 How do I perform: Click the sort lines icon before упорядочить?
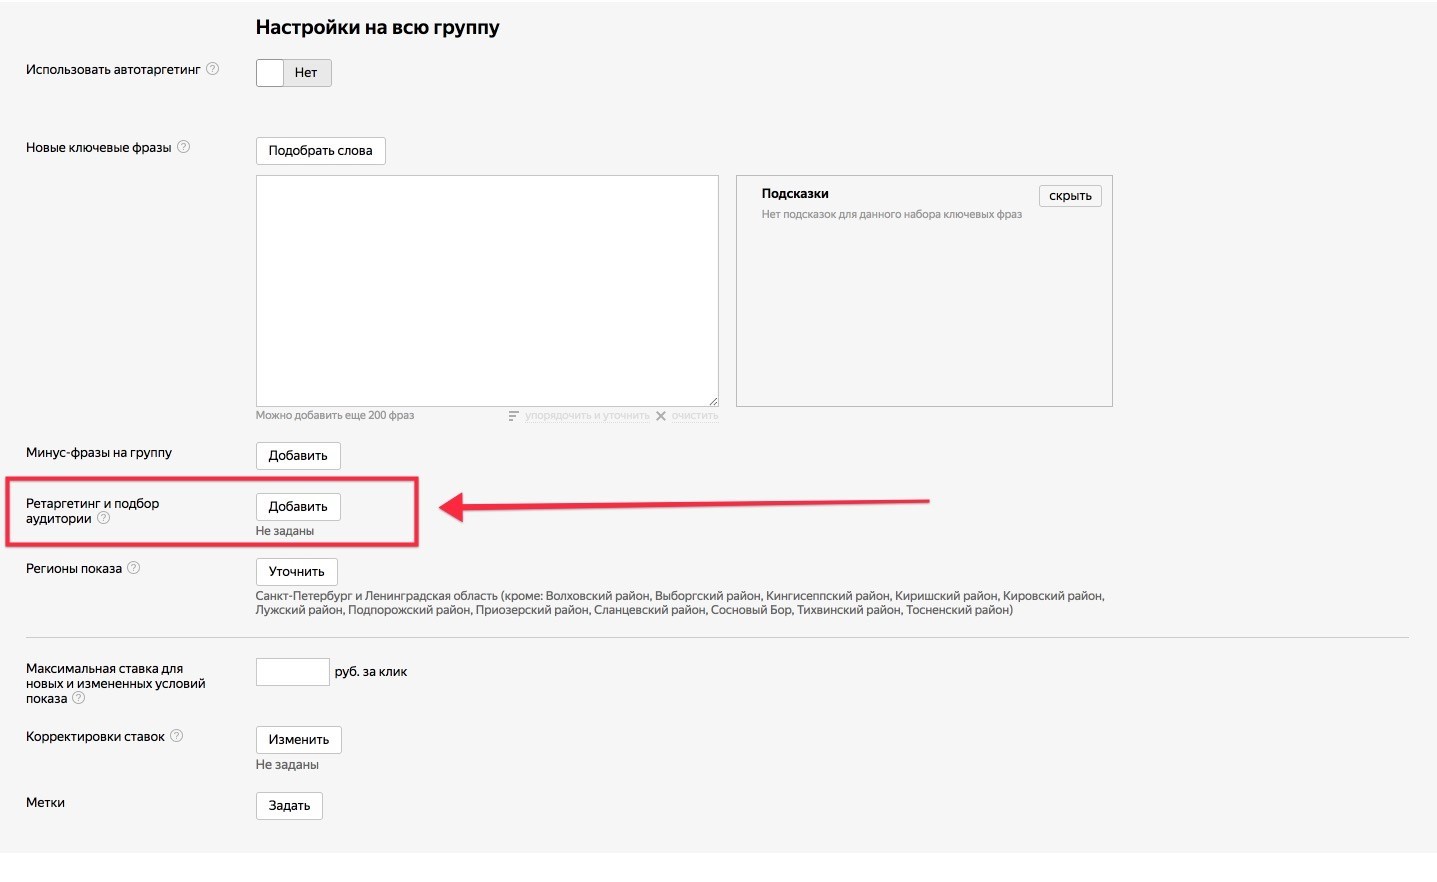coord(513,416)
